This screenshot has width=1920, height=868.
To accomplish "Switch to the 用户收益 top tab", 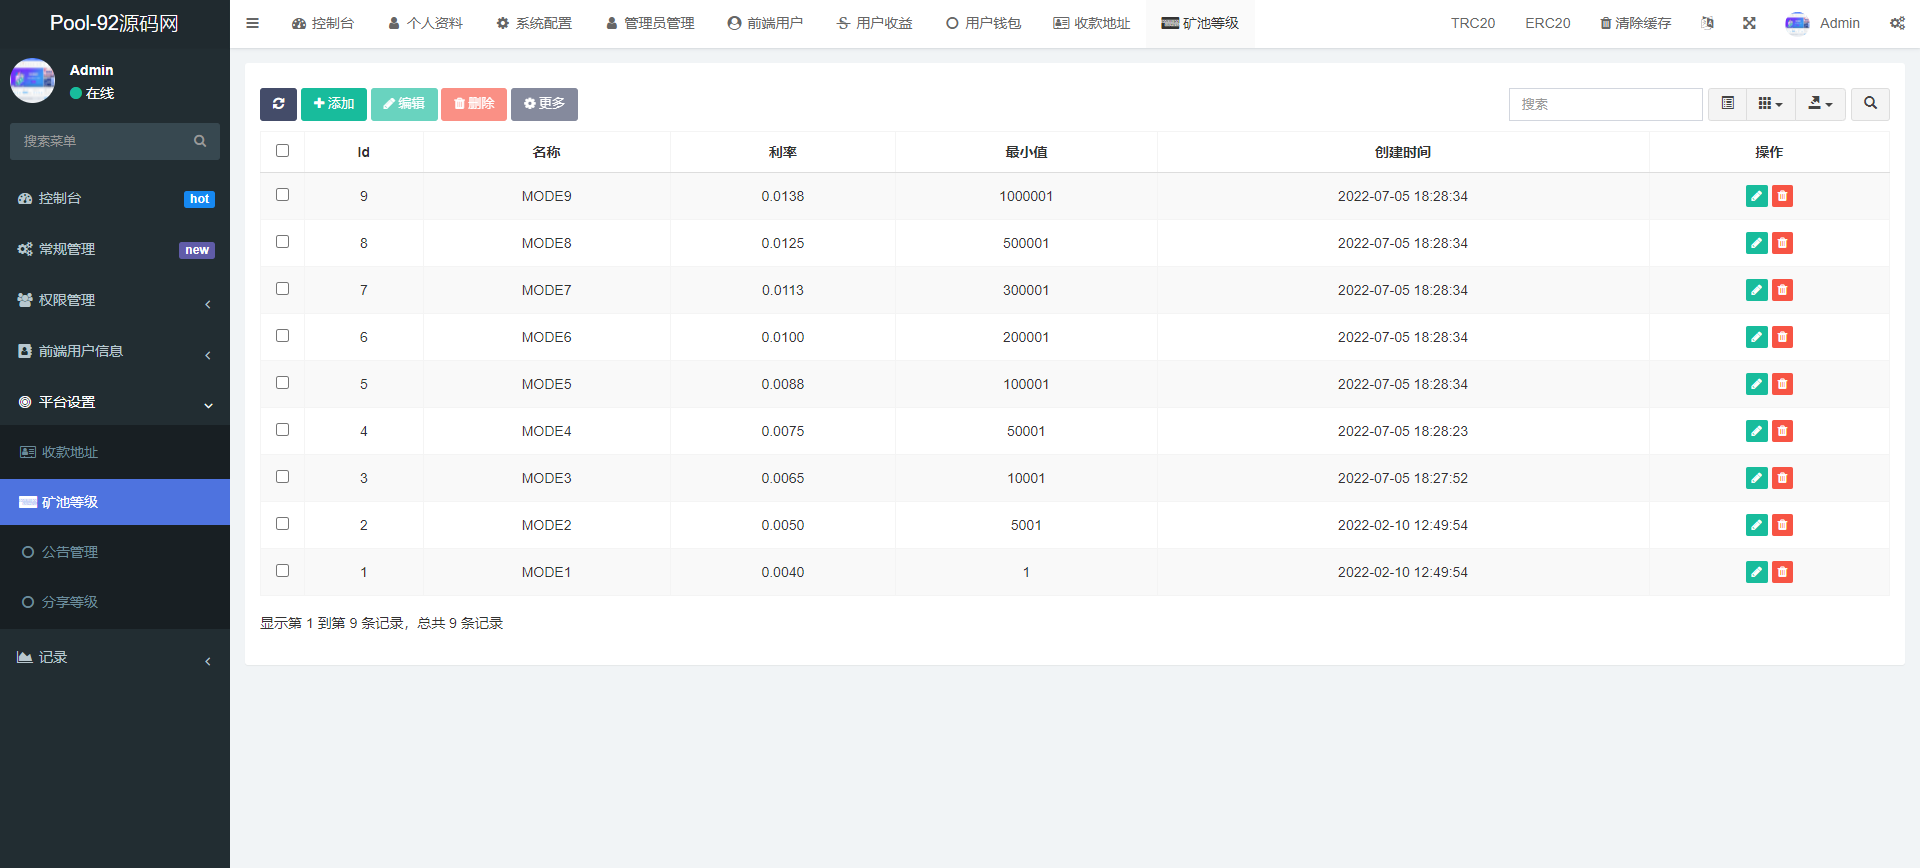I will click(874, 23).
